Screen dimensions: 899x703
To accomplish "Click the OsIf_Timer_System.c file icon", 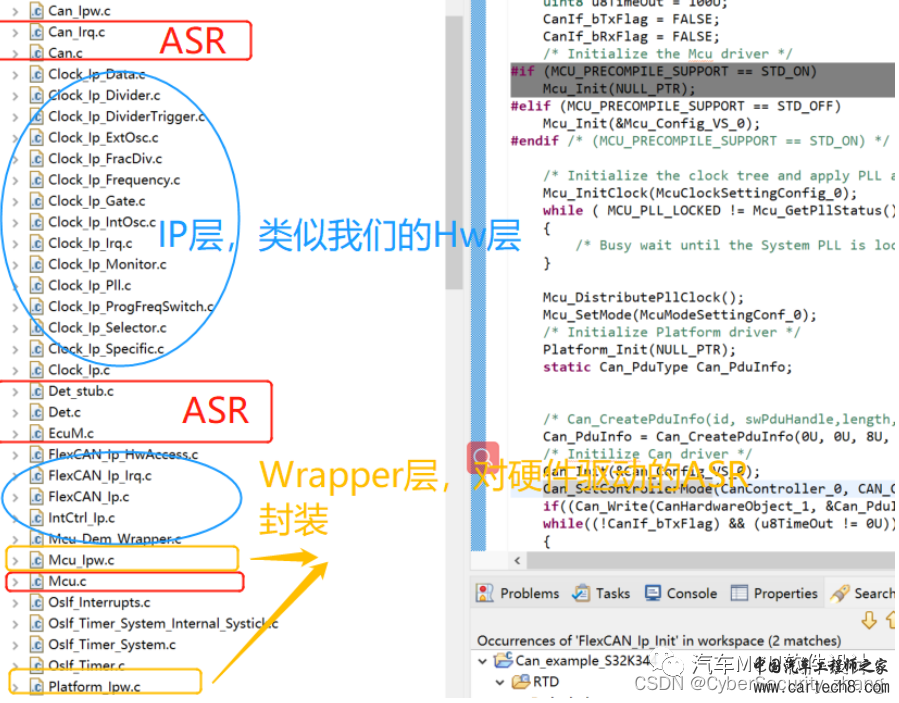I will (x=37, y=645).
